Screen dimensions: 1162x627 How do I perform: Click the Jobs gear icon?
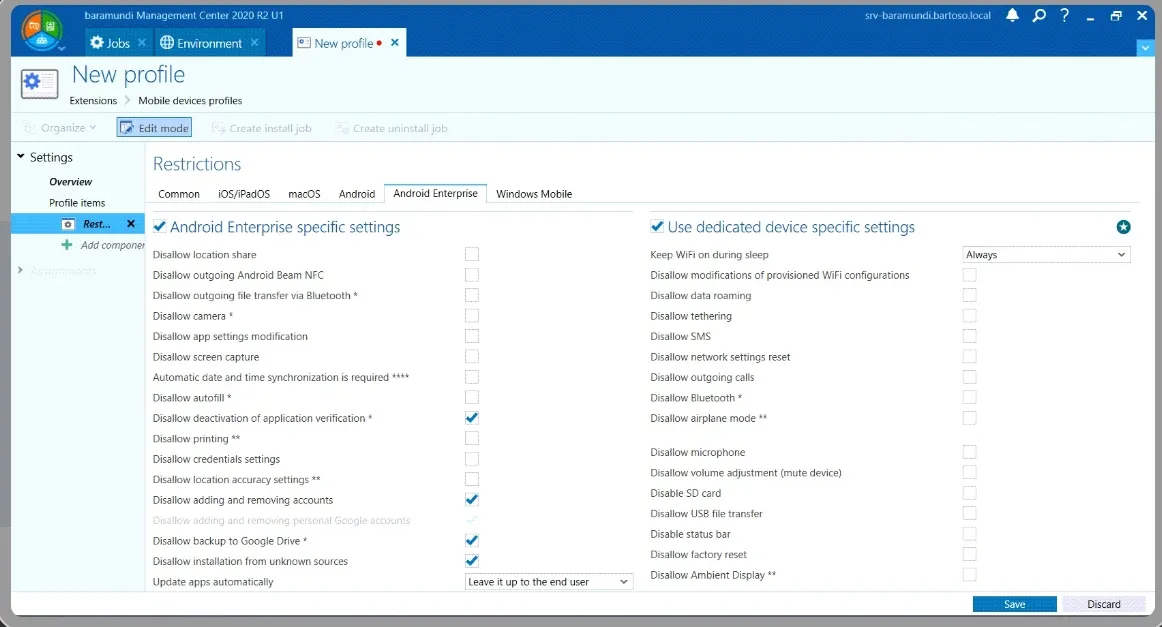click(96, 43)
